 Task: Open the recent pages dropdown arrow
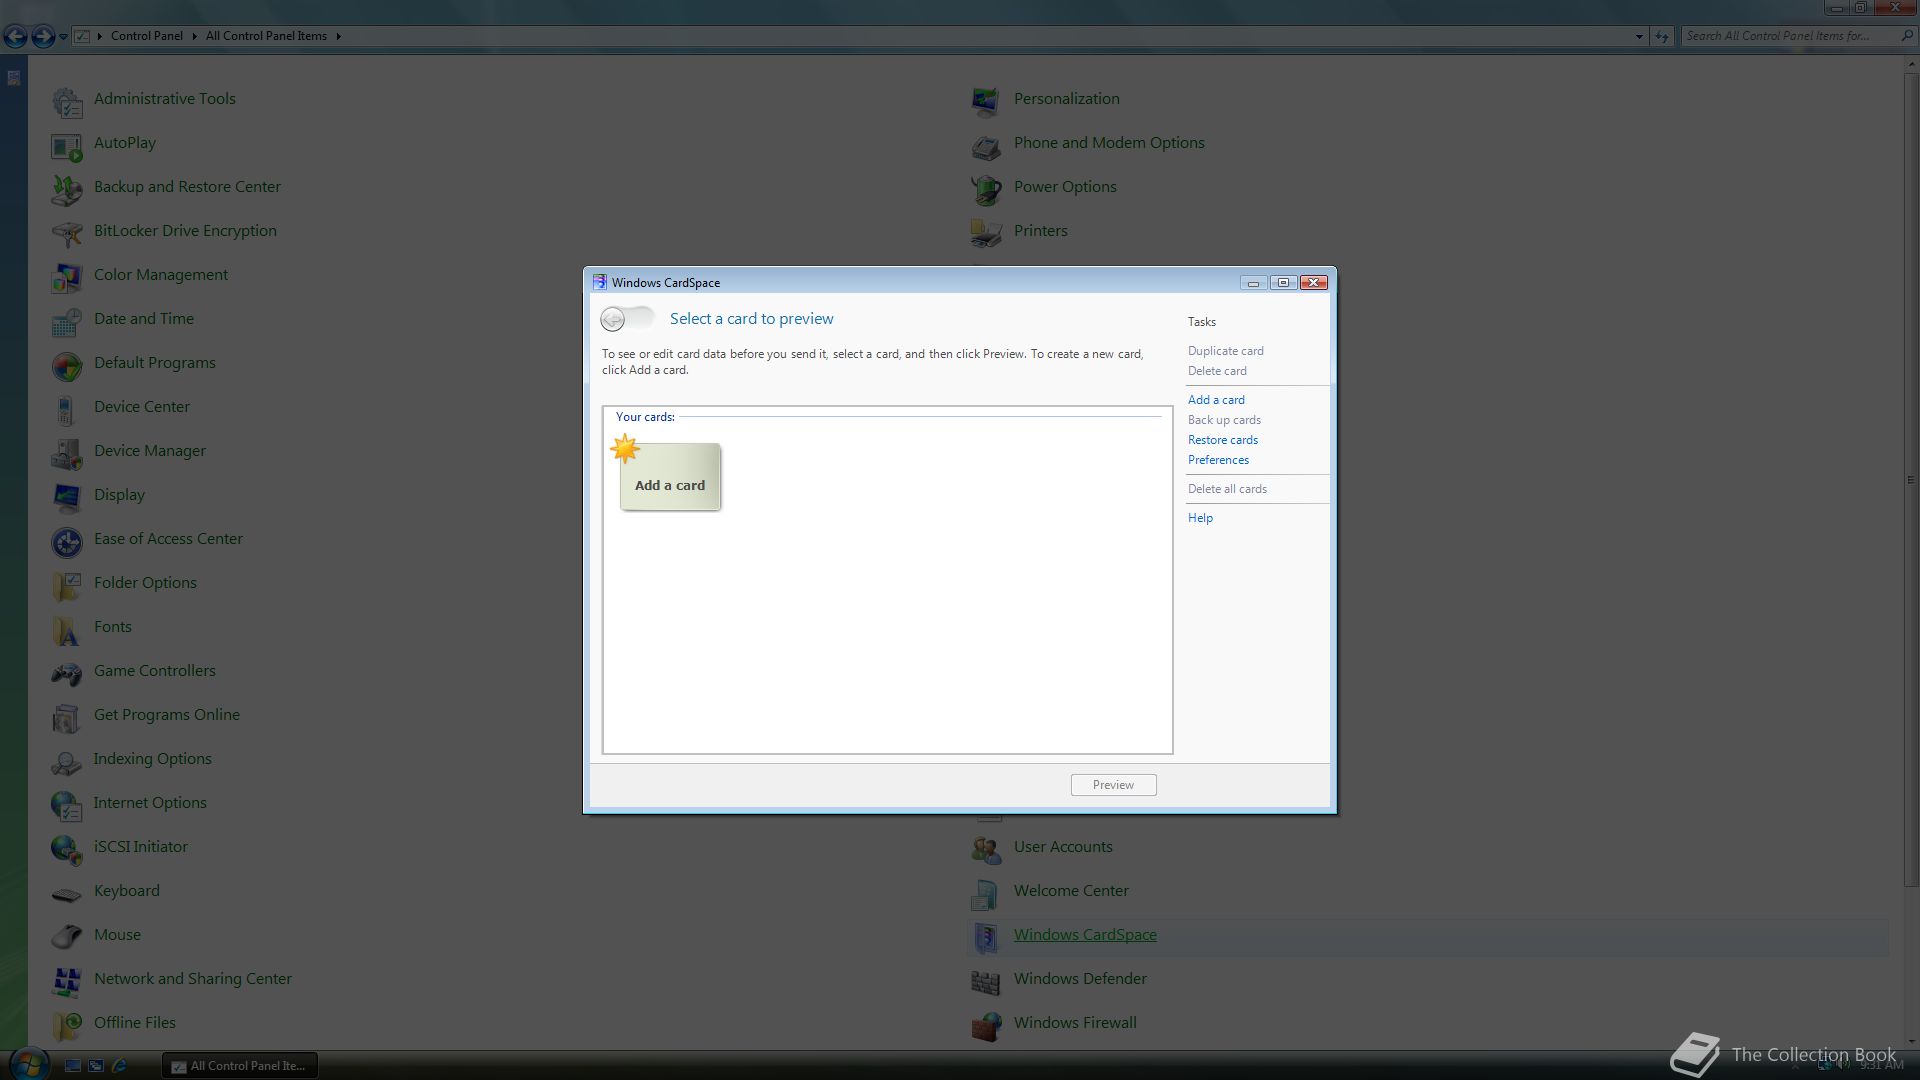tap(63, 37)
